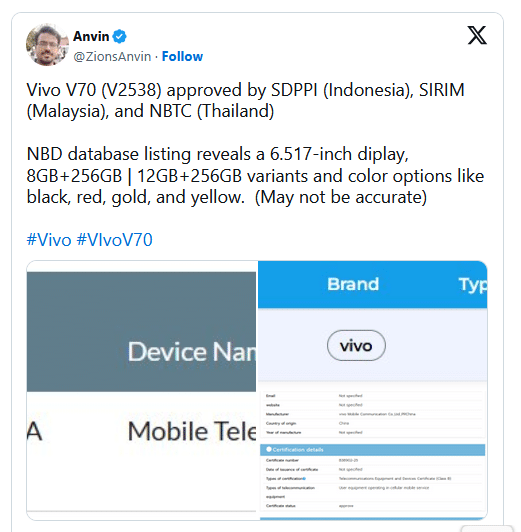Open the Anvin display name link
The image size is (521, 532).
coord(91,36)
